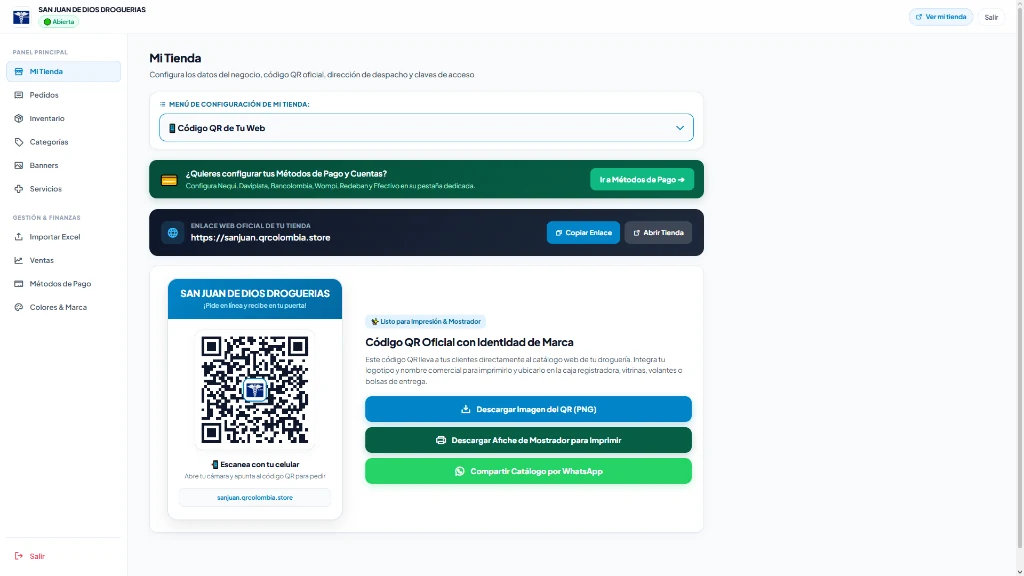Viewport: 1024px width, 576px height.
Task: Click the Categorías tag icon
Action: (x=18, y=142)
